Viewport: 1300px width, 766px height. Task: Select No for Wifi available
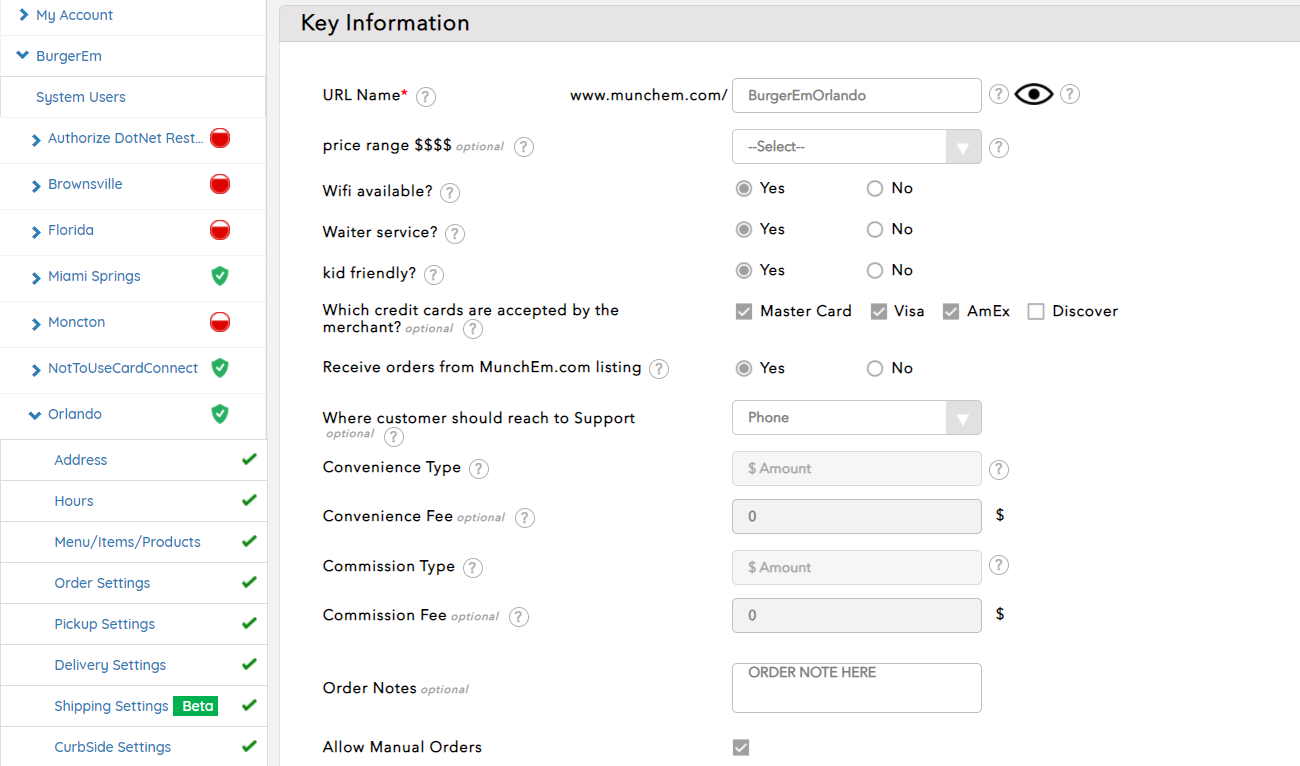coord(875,188)
